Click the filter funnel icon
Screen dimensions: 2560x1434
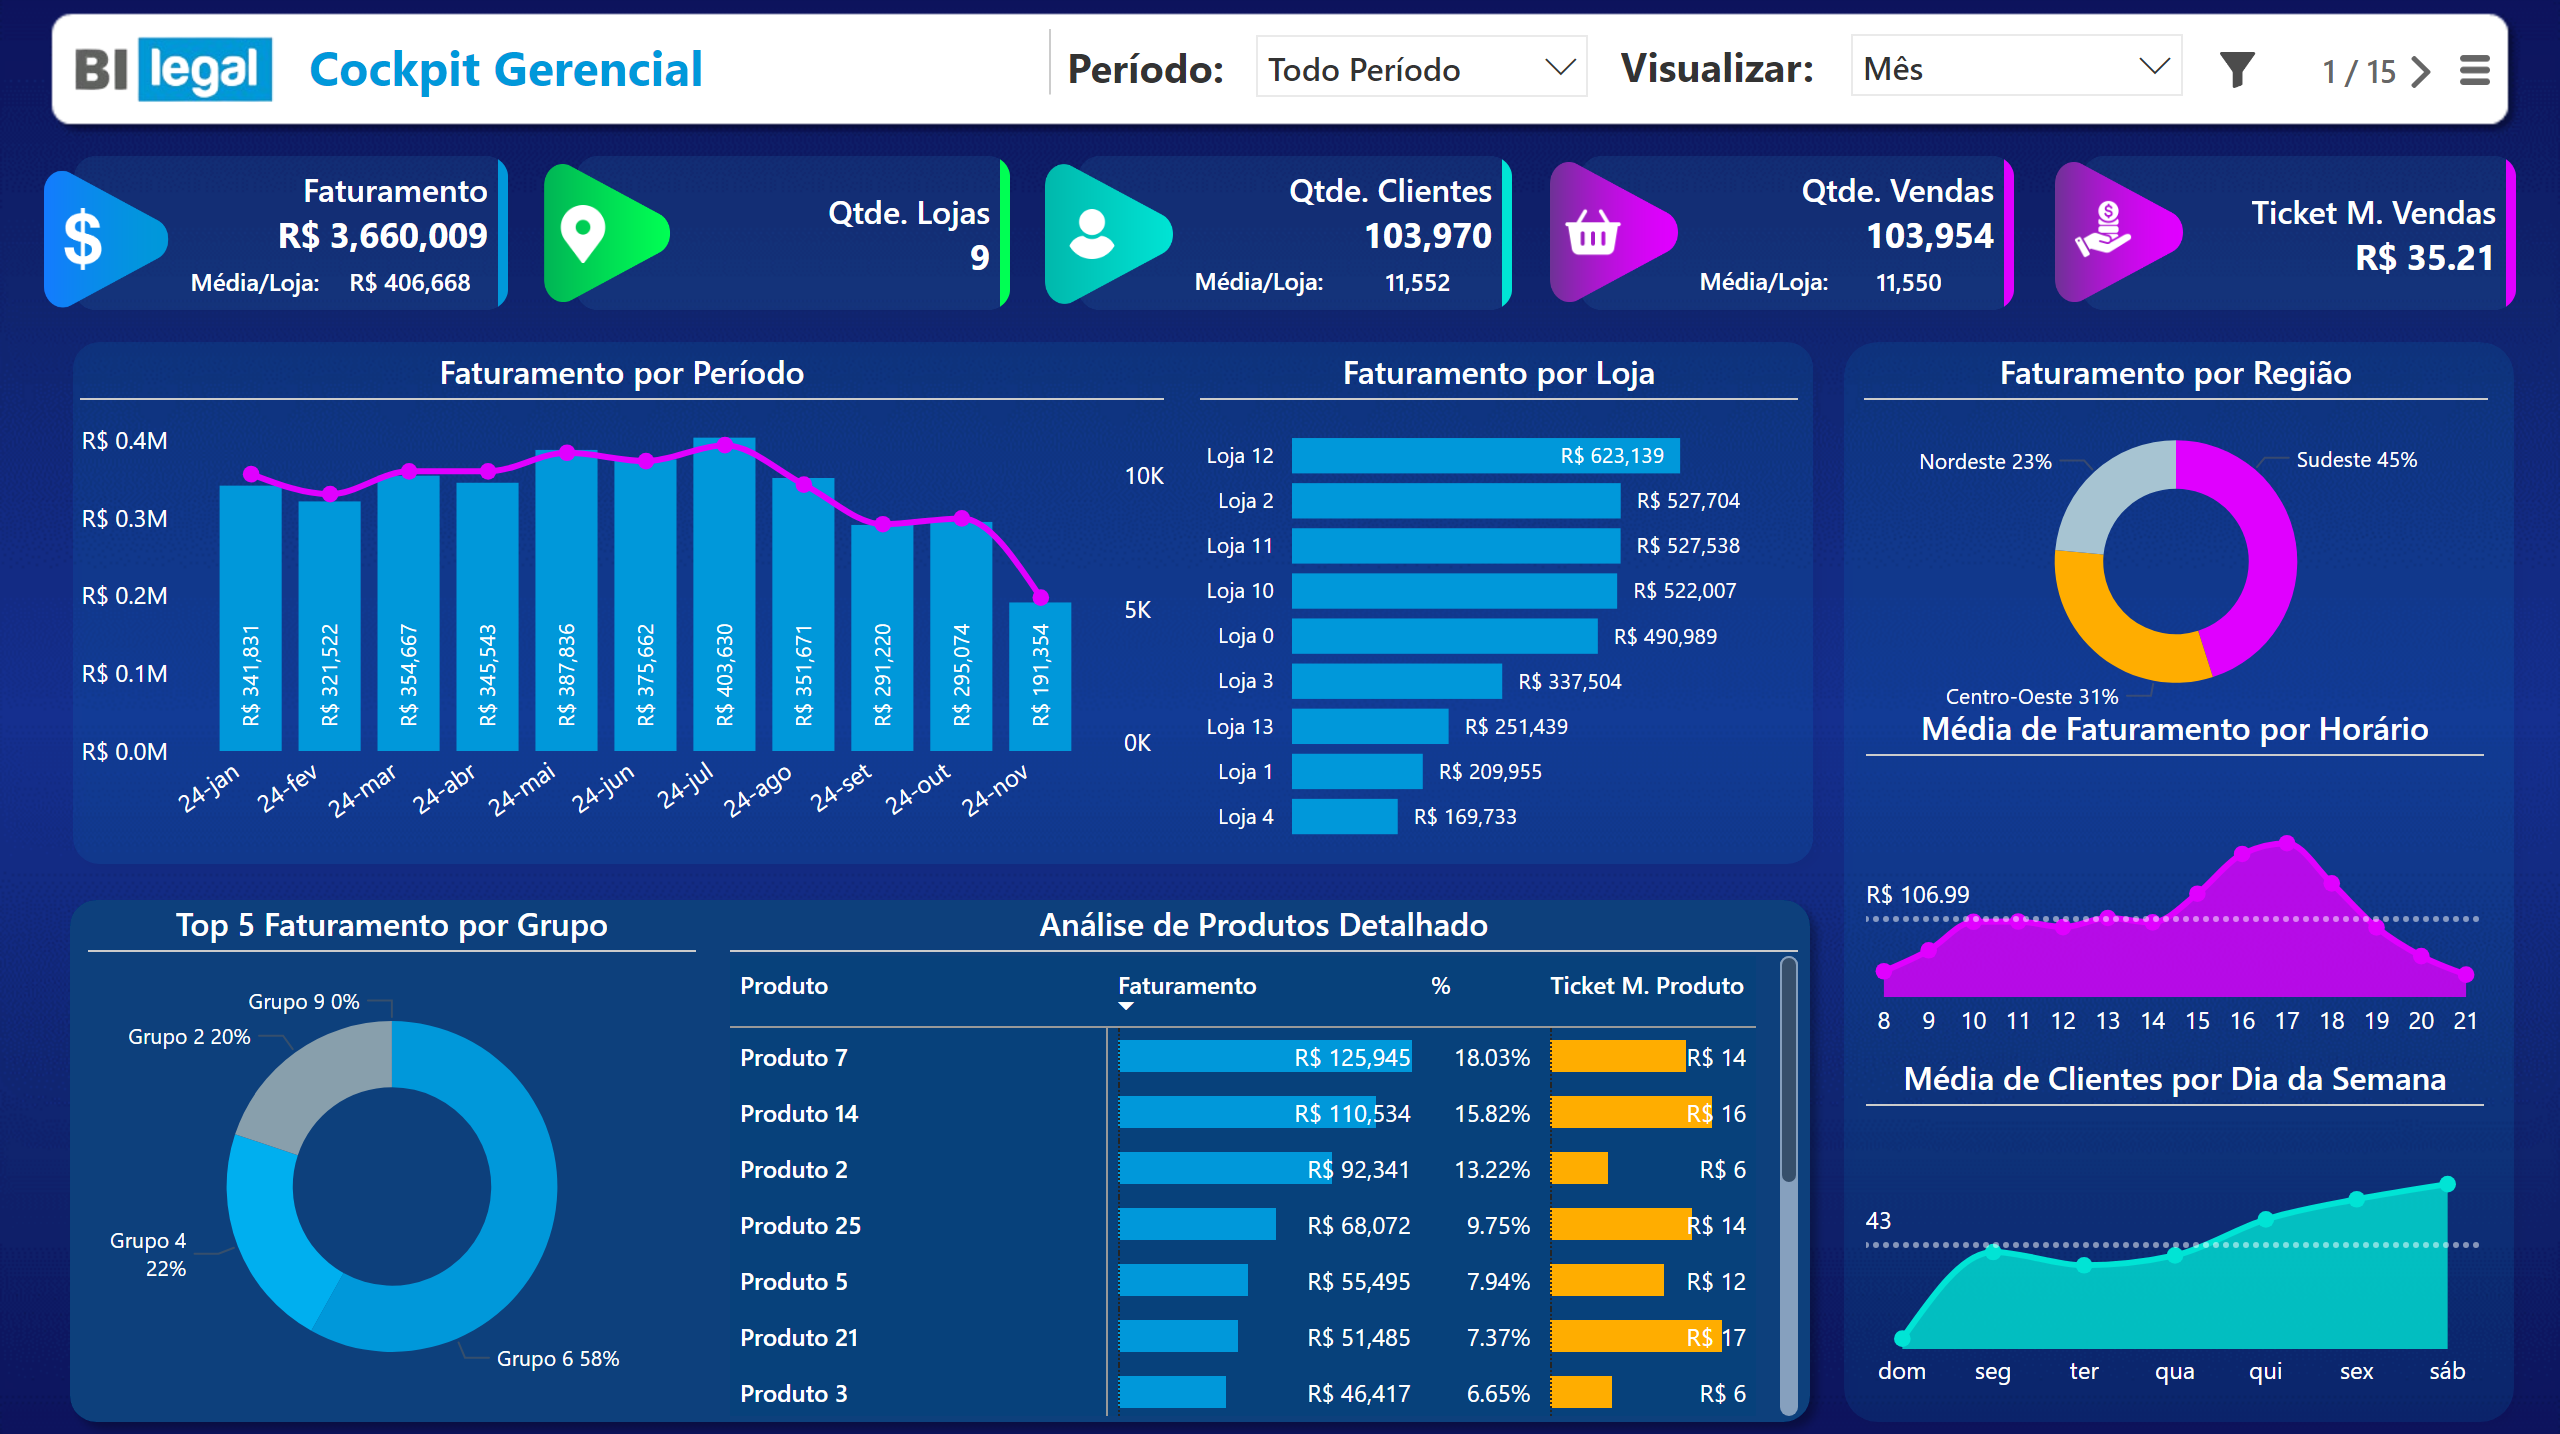click(2236, 70)
